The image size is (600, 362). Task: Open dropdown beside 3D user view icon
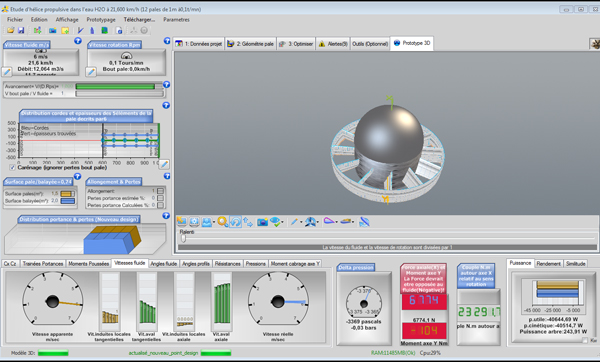(x=214, y=222)
